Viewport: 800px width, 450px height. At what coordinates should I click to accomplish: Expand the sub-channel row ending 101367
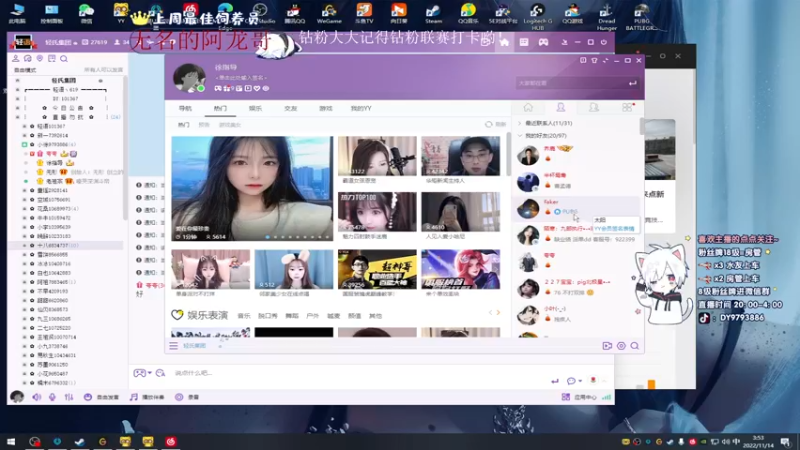point(24,126)
